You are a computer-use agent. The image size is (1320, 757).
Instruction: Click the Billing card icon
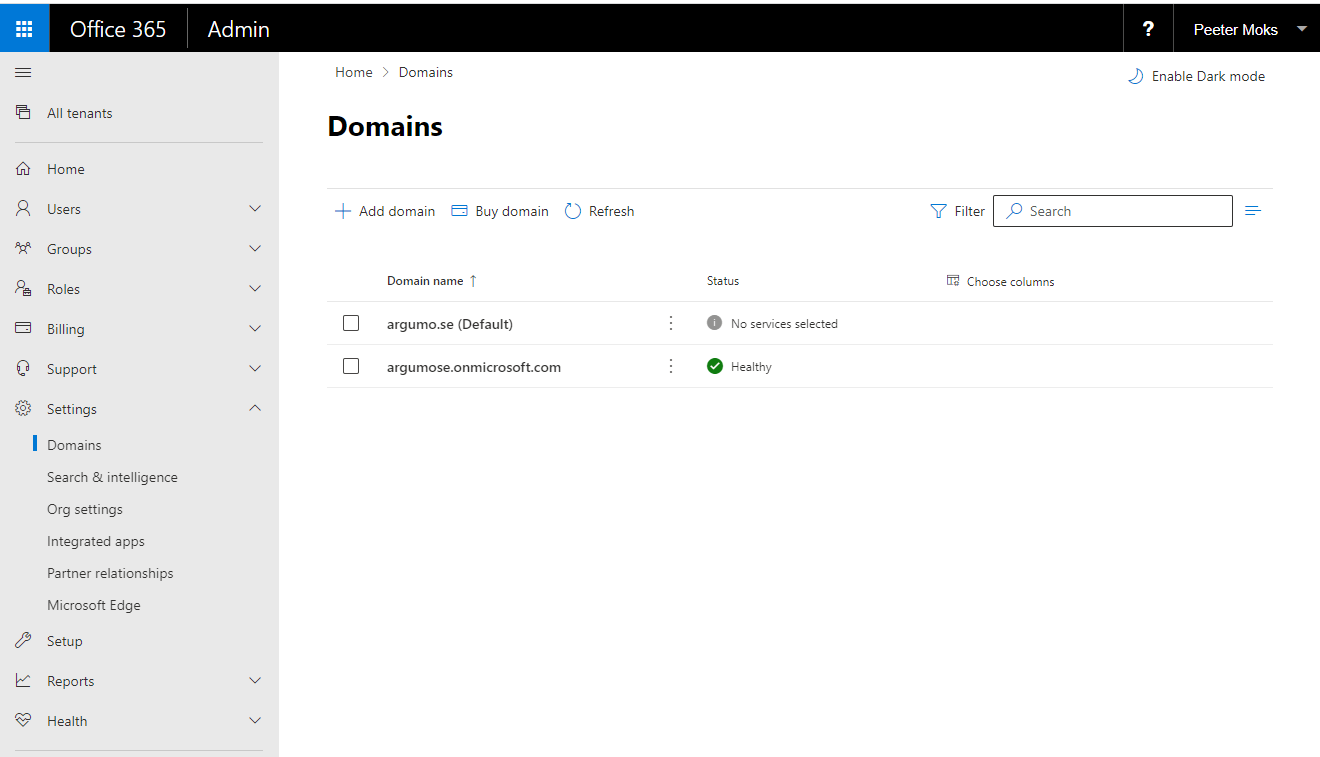[23, 328]
